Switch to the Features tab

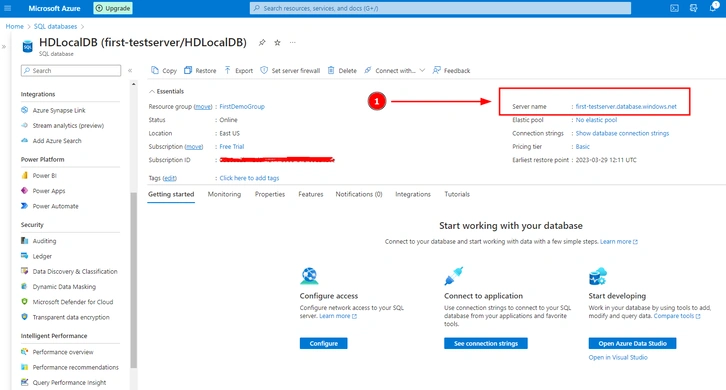coord(311,194)
